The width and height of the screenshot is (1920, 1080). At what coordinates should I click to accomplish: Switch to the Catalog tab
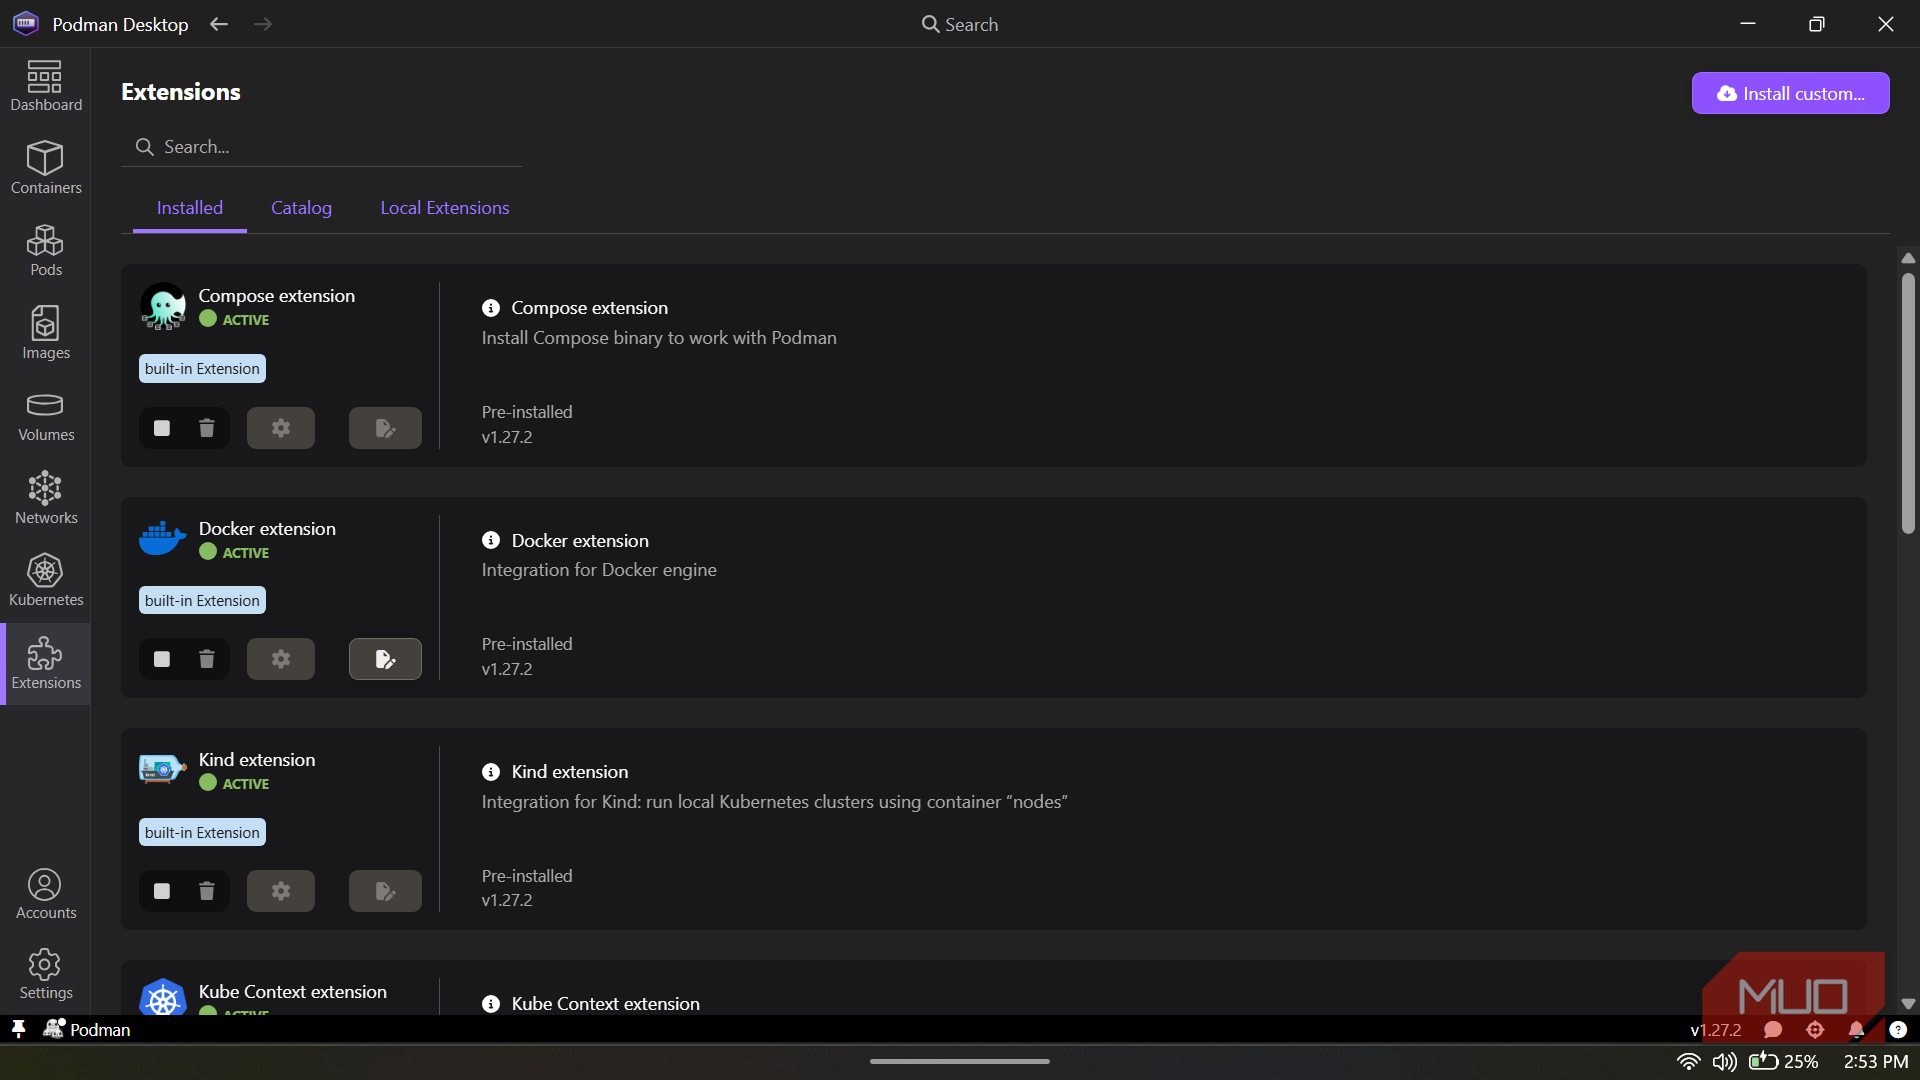(301, 208)
